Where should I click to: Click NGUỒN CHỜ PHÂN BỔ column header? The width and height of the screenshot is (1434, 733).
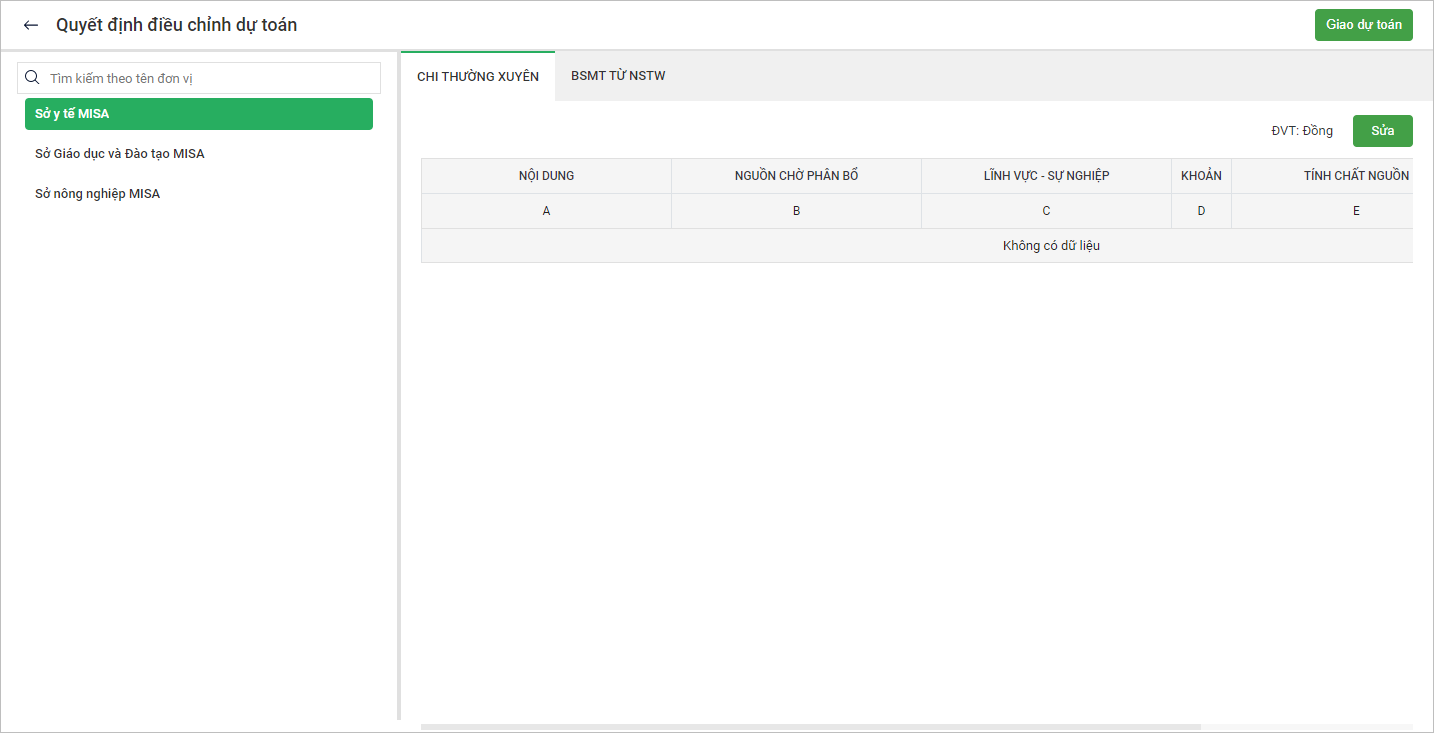coord(796,176)
